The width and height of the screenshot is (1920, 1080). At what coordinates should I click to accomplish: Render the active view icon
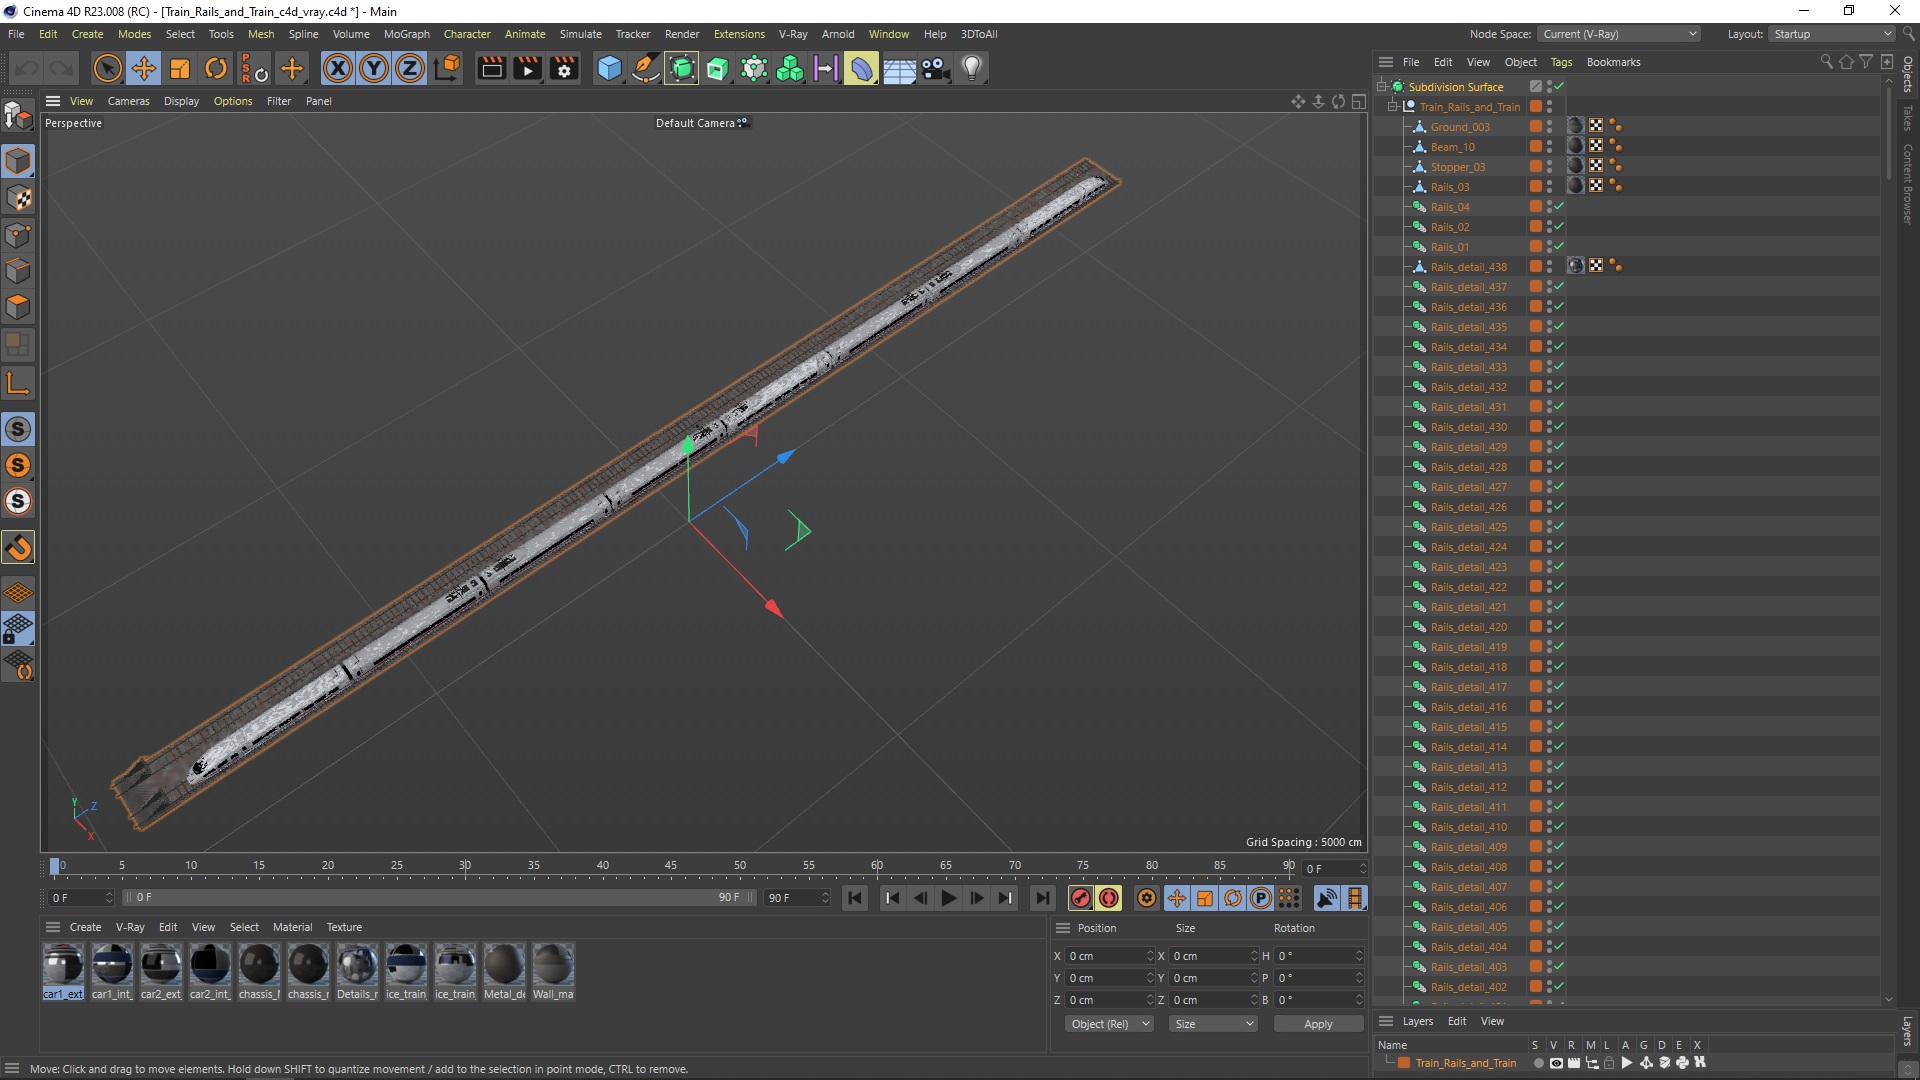point(491,68)
